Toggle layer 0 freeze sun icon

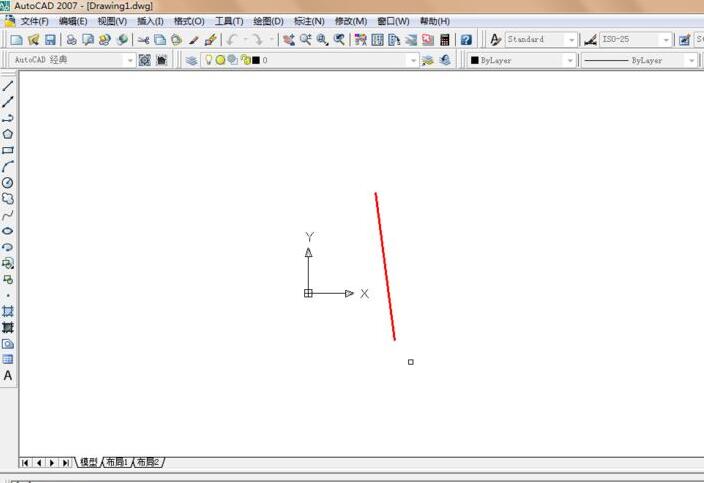220,60
